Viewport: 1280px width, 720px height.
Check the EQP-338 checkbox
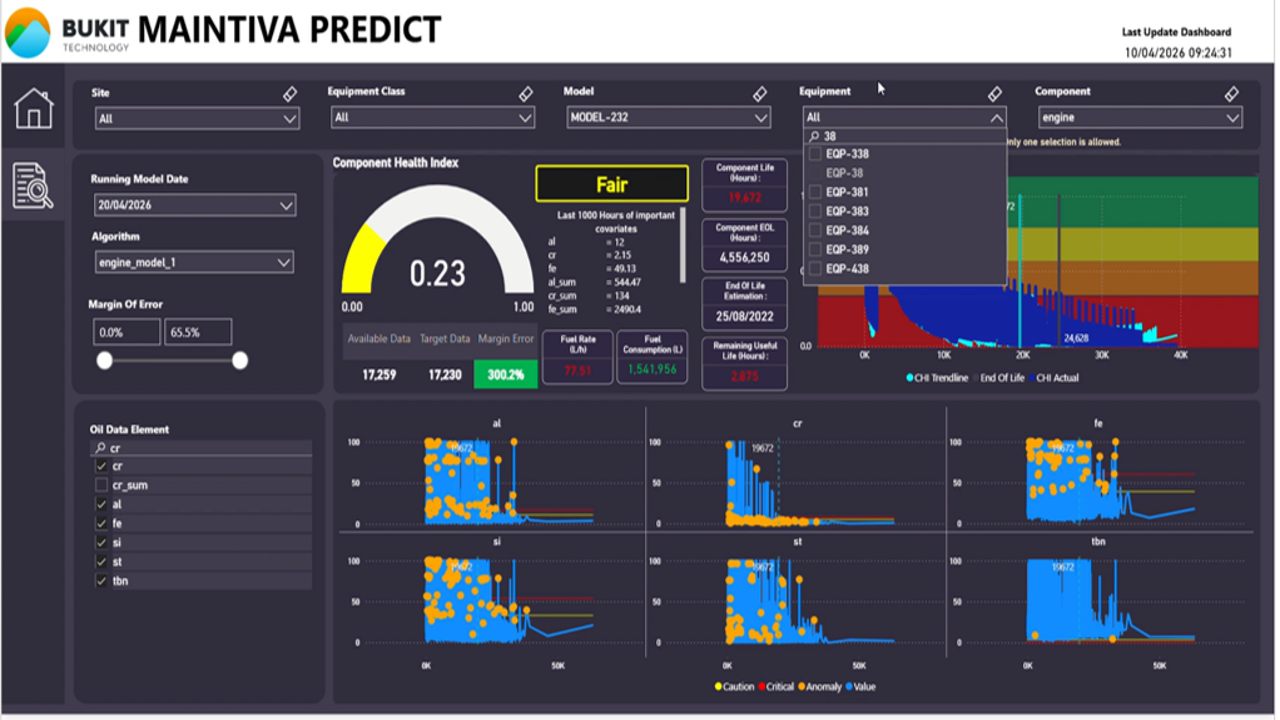815,154
